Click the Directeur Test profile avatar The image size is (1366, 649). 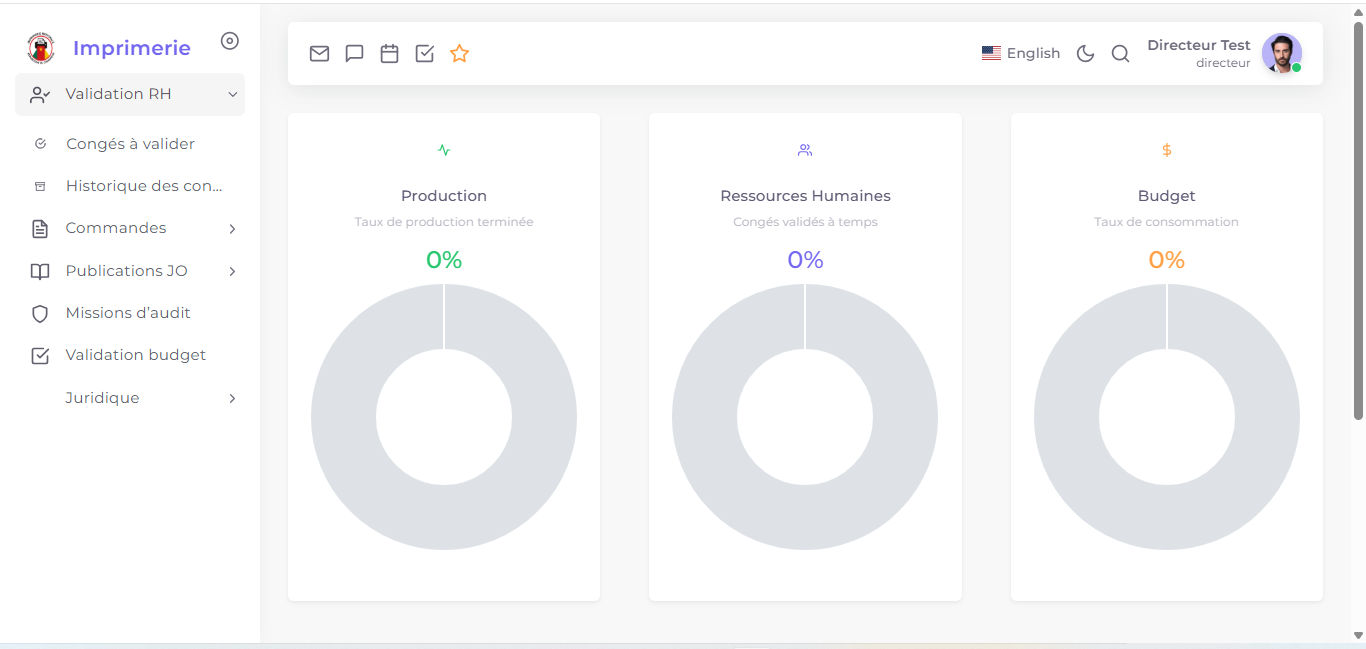click(1281, 54)
